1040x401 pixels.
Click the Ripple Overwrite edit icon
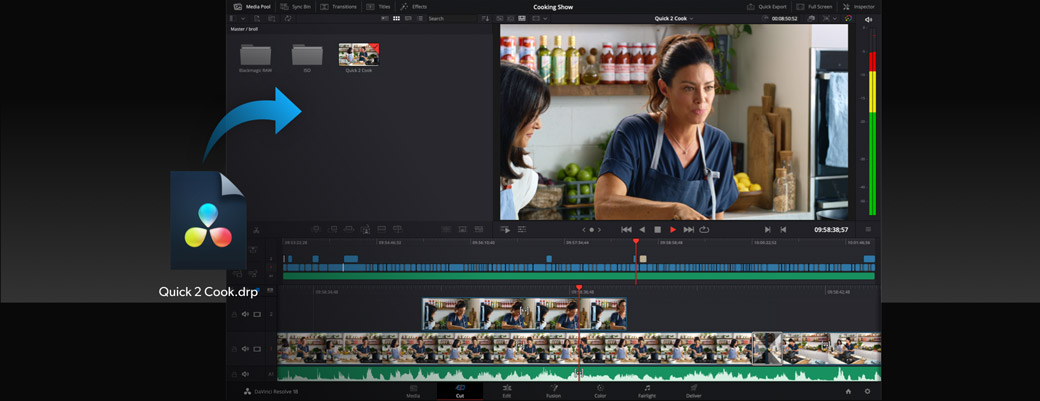click(349, 229)
